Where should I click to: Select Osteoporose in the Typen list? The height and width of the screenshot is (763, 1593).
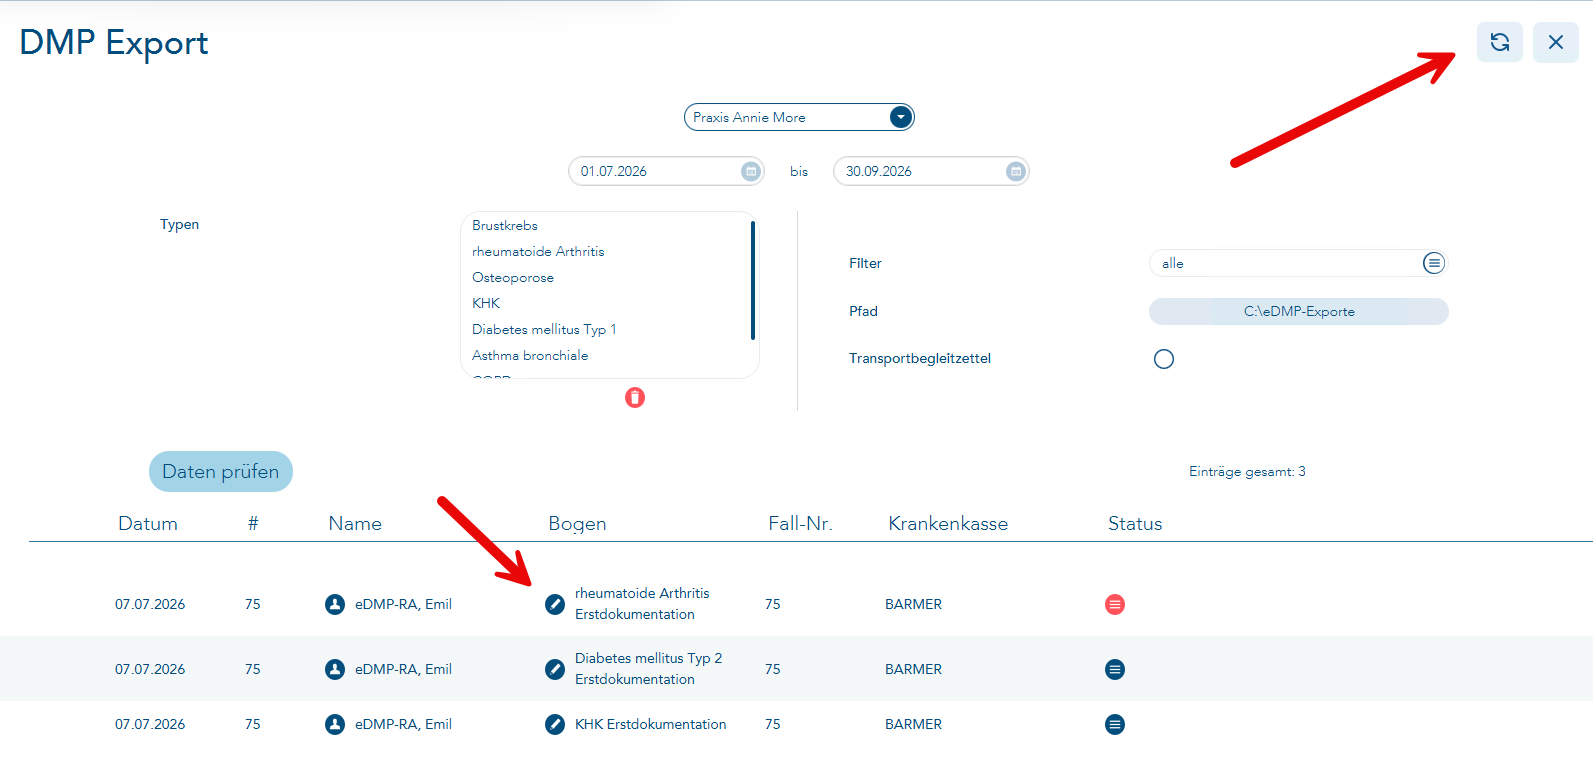coord(513,277)
